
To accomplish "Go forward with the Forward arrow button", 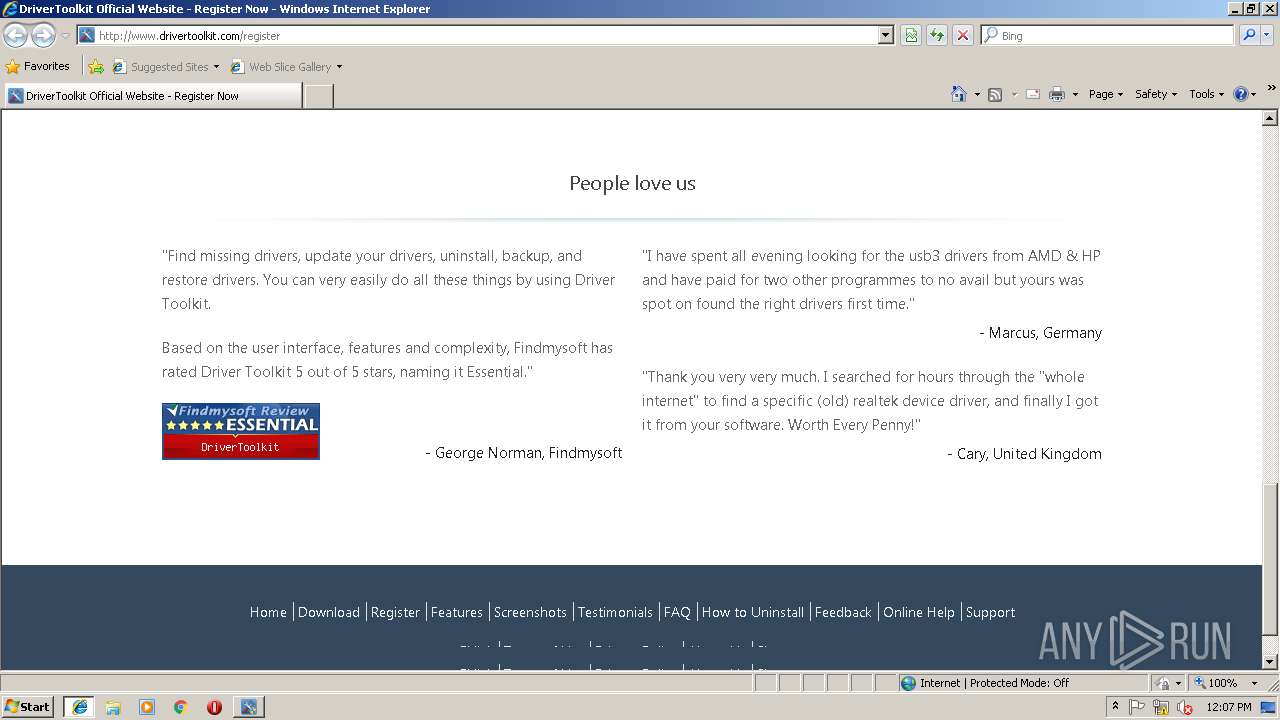I will [43, 35].
